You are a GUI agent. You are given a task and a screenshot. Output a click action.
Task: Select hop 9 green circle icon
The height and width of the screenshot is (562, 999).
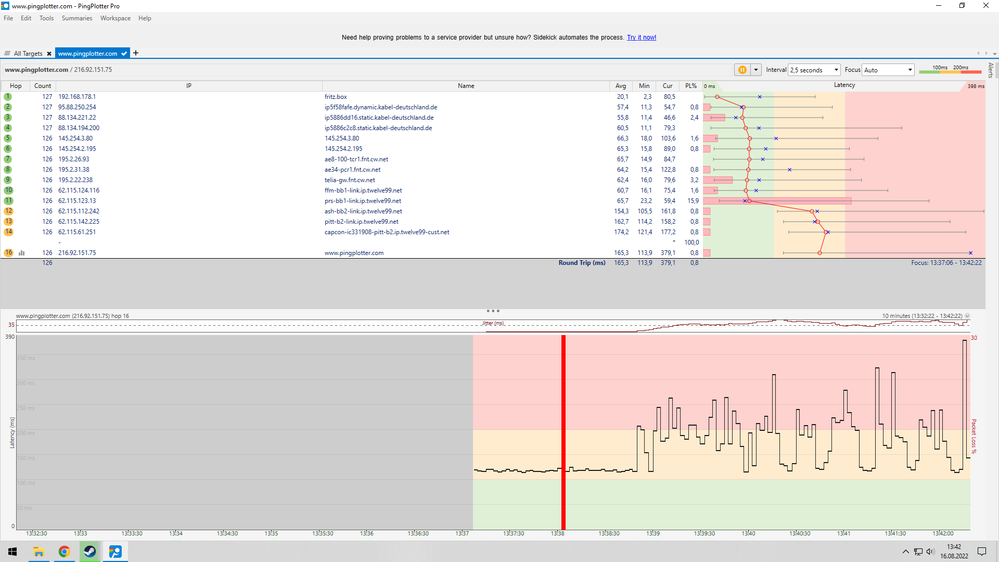pos(8,180)
